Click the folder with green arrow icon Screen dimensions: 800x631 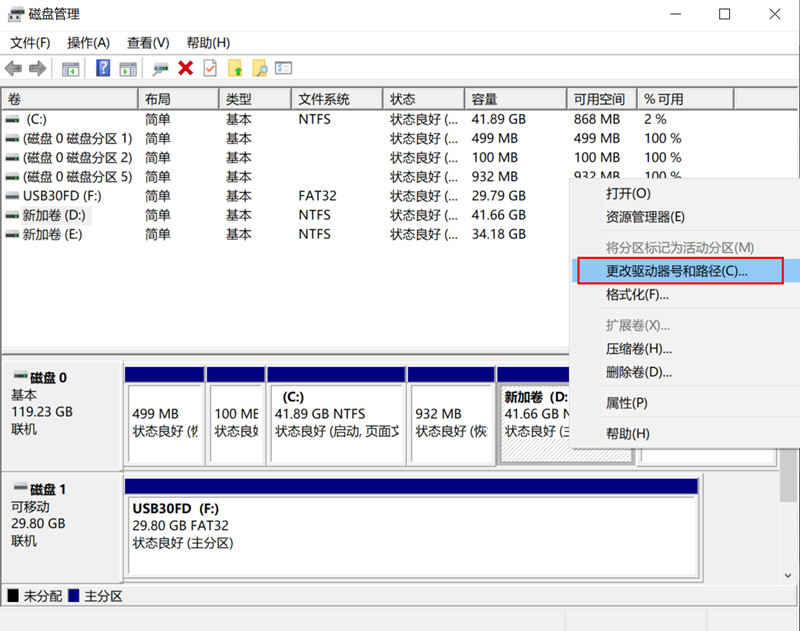[x=235, y=68]
